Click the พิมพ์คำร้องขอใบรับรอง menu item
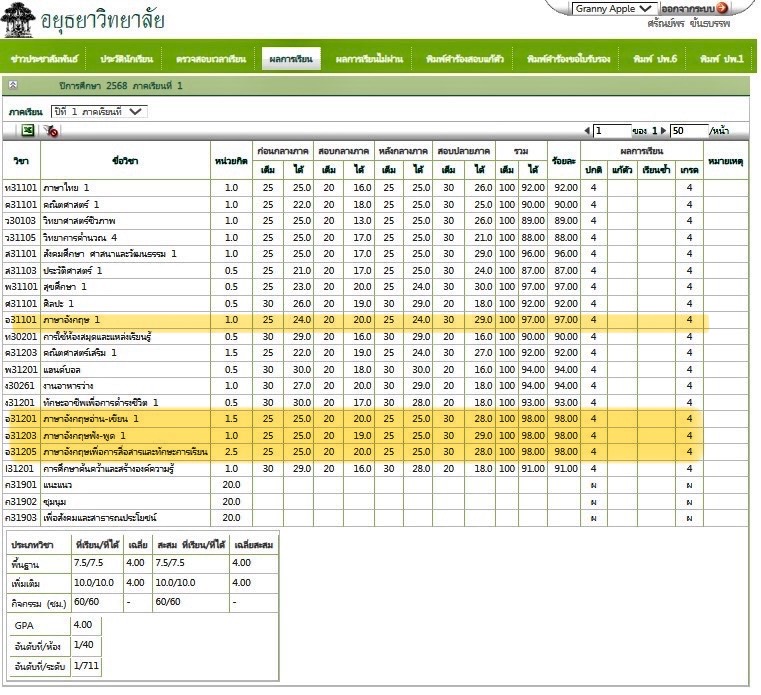Screen dimensions: 761x695 [568, 60]
